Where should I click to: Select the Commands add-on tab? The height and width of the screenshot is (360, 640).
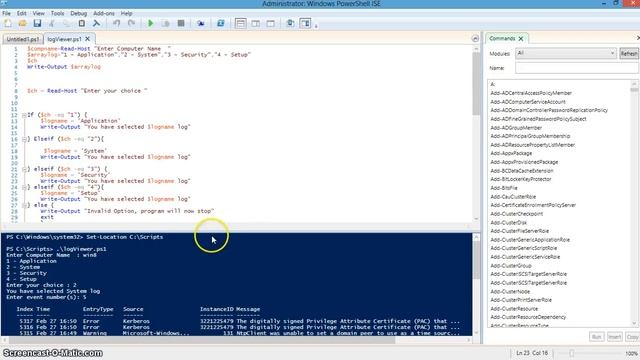pyautogui.click(x=502, y=38)
